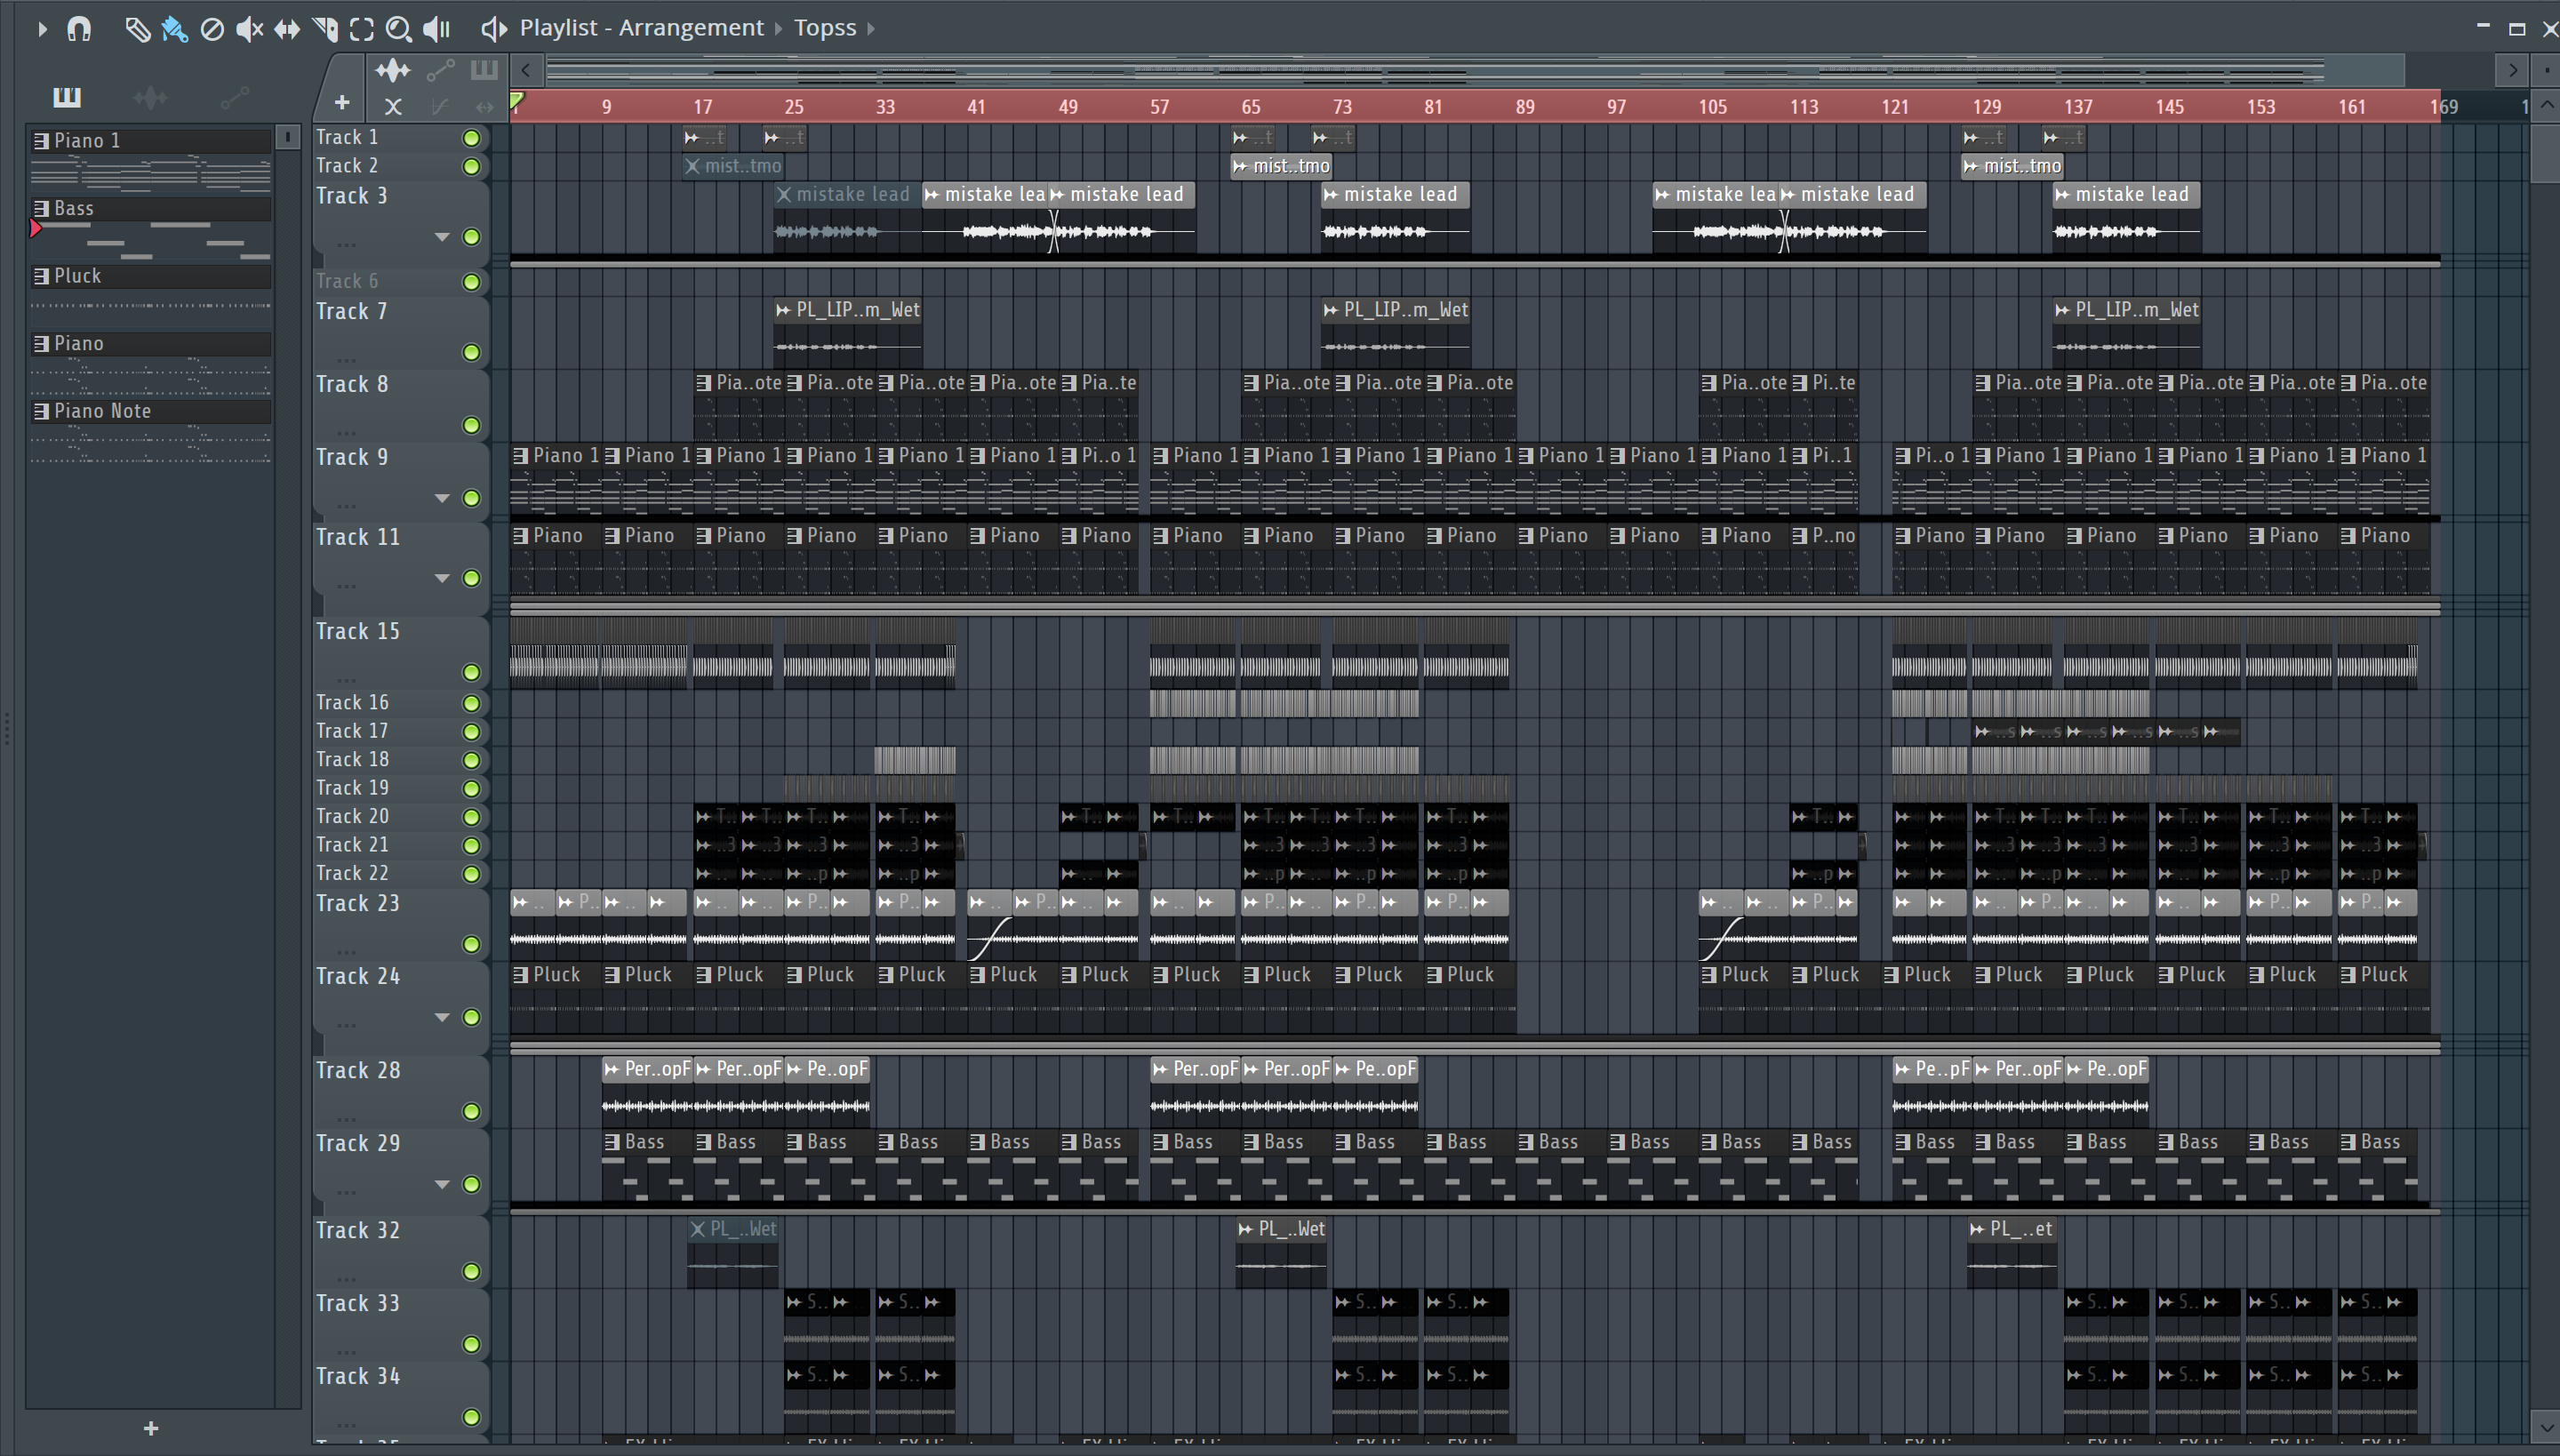Select the Piano Note pattern in picker
The height and width of the screenshot is (1456, 2560).
point(150,411)
